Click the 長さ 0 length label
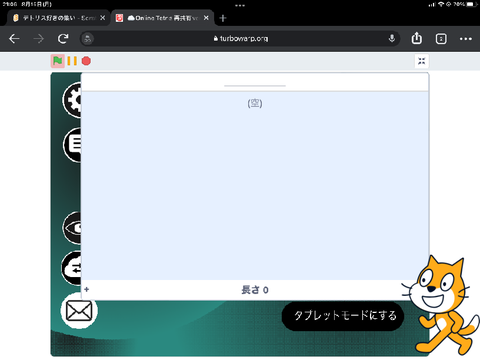Viewport: 480px width, 360px height. click(255, 290)
